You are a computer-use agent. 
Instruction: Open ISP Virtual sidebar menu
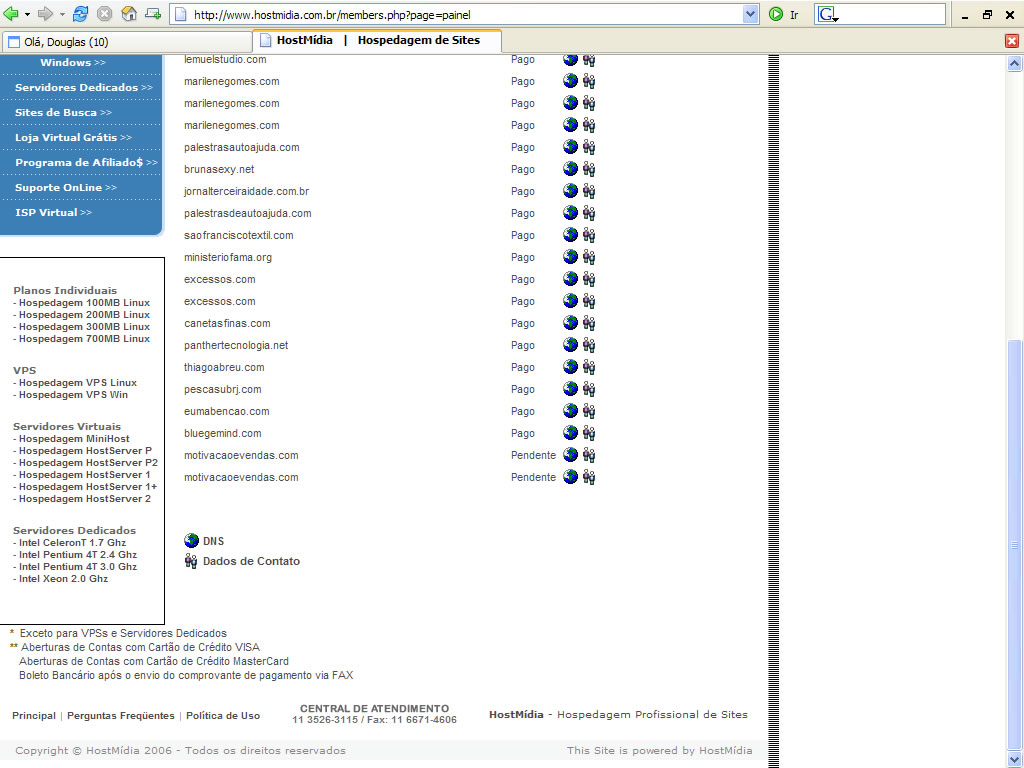pyautogui.click(x=54, y=212)
